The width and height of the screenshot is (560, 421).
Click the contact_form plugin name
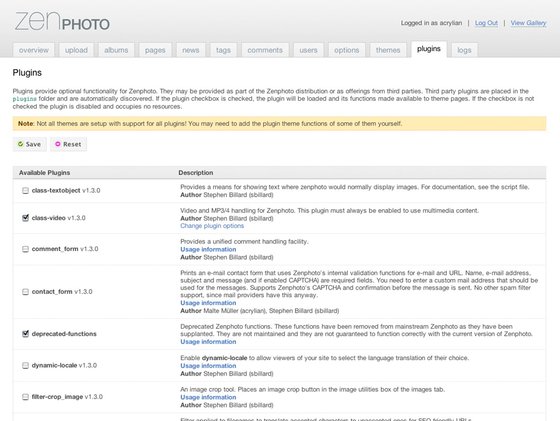tap(52, 292)
